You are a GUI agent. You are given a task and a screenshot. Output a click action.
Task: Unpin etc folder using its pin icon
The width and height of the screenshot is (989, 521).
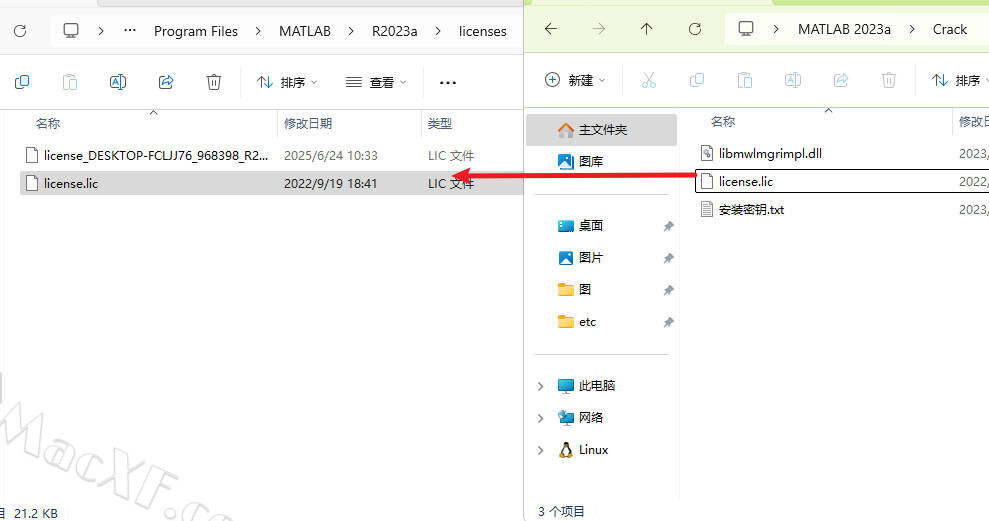668,322
